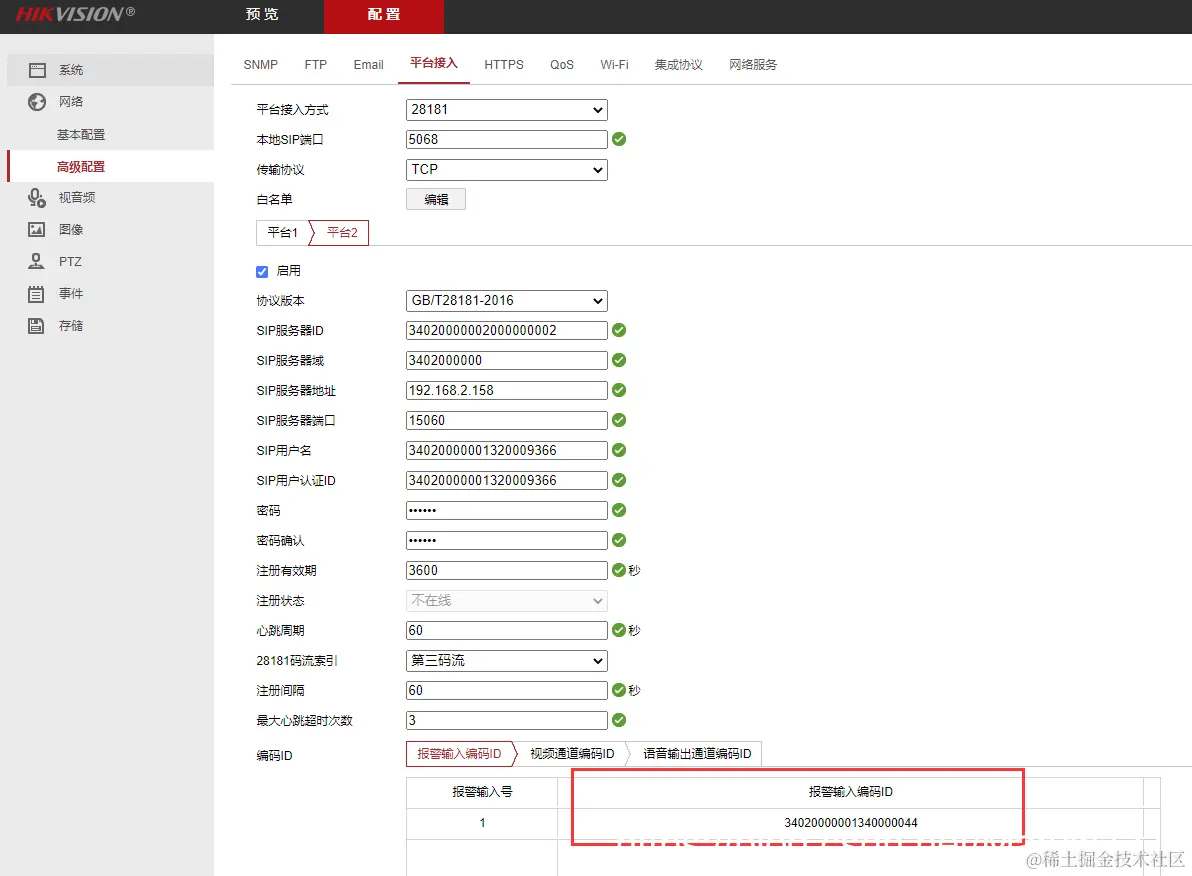Image resolution: width=1192 pixels, height=876 pixels.
Task: Switch to the 平台1 tab
Action: tap(281, 232)
